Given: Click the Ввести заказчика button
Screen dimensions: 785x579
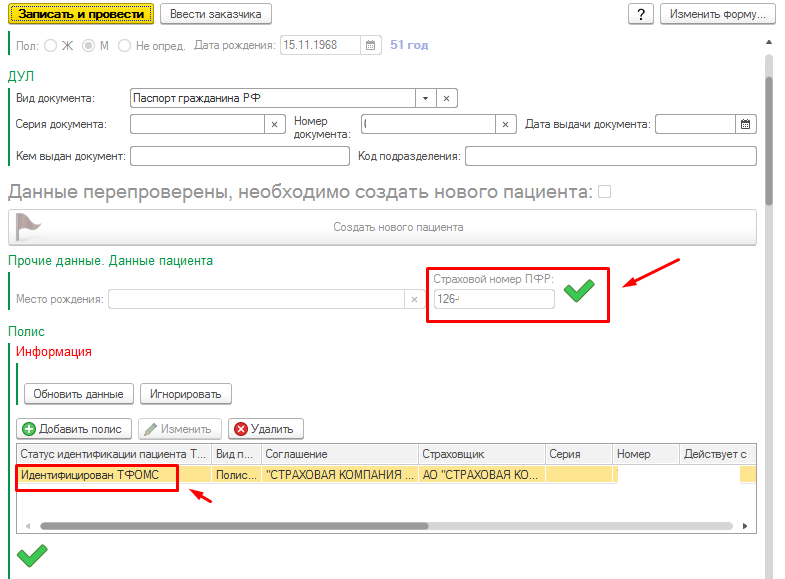Looking at the screenshot, I should coord(216,14).
